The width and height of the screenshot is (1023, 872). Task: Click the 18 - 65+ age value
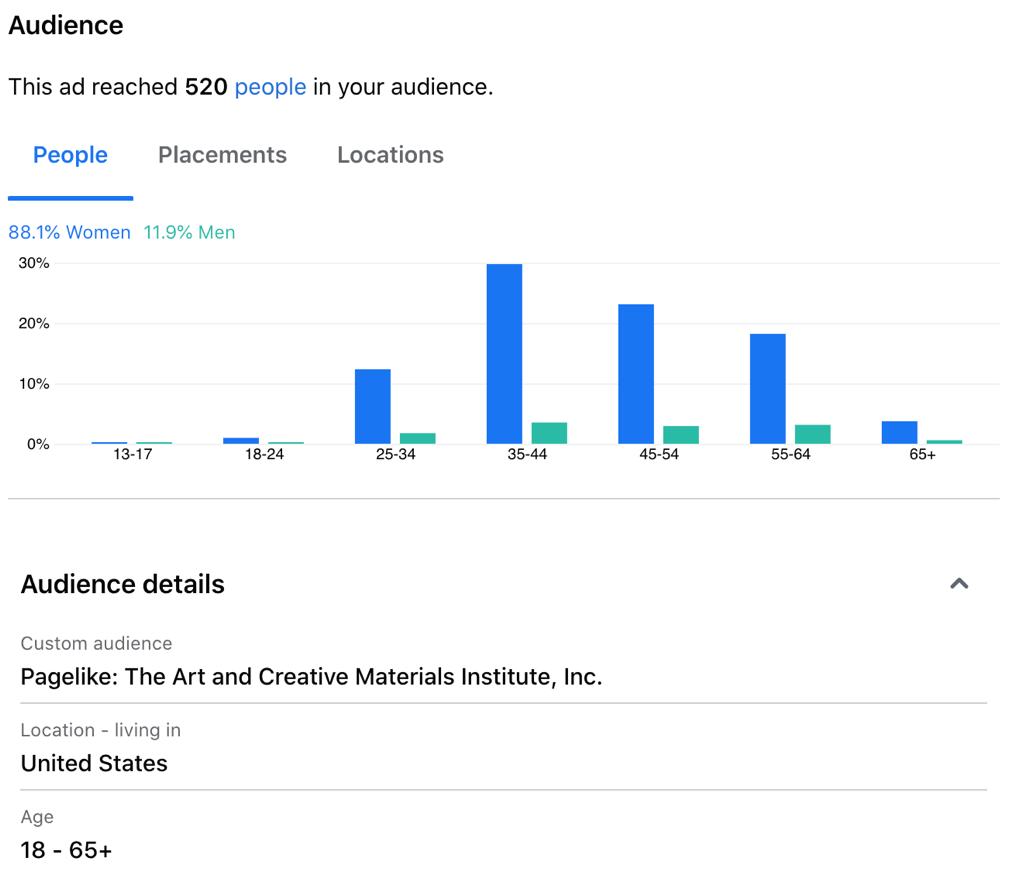66,850
